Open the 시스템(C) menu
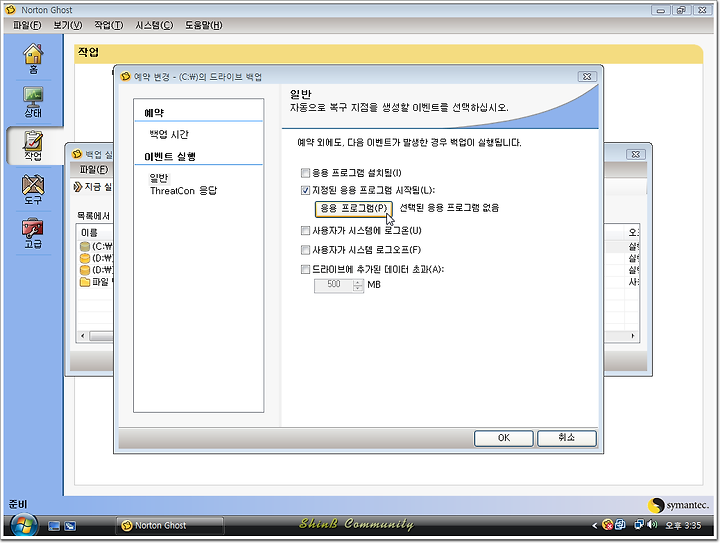The width and height of the screenshot is (720, 543). (x=154, y=25)
